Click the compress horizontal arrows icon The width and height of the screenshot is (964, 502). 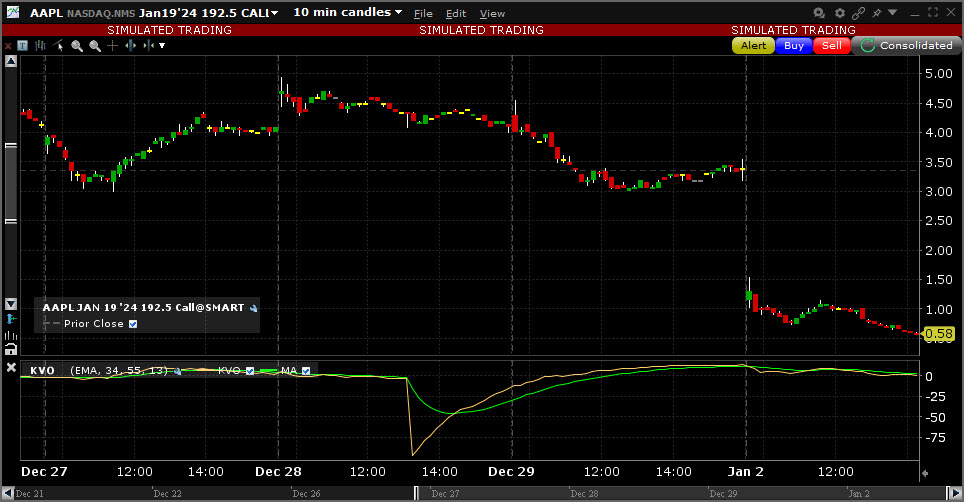(x=148, y=45)
